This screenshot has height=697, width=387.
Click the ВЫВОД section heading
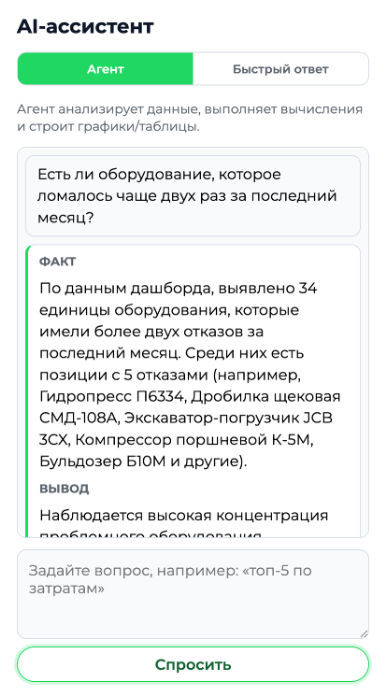[64, 488]
